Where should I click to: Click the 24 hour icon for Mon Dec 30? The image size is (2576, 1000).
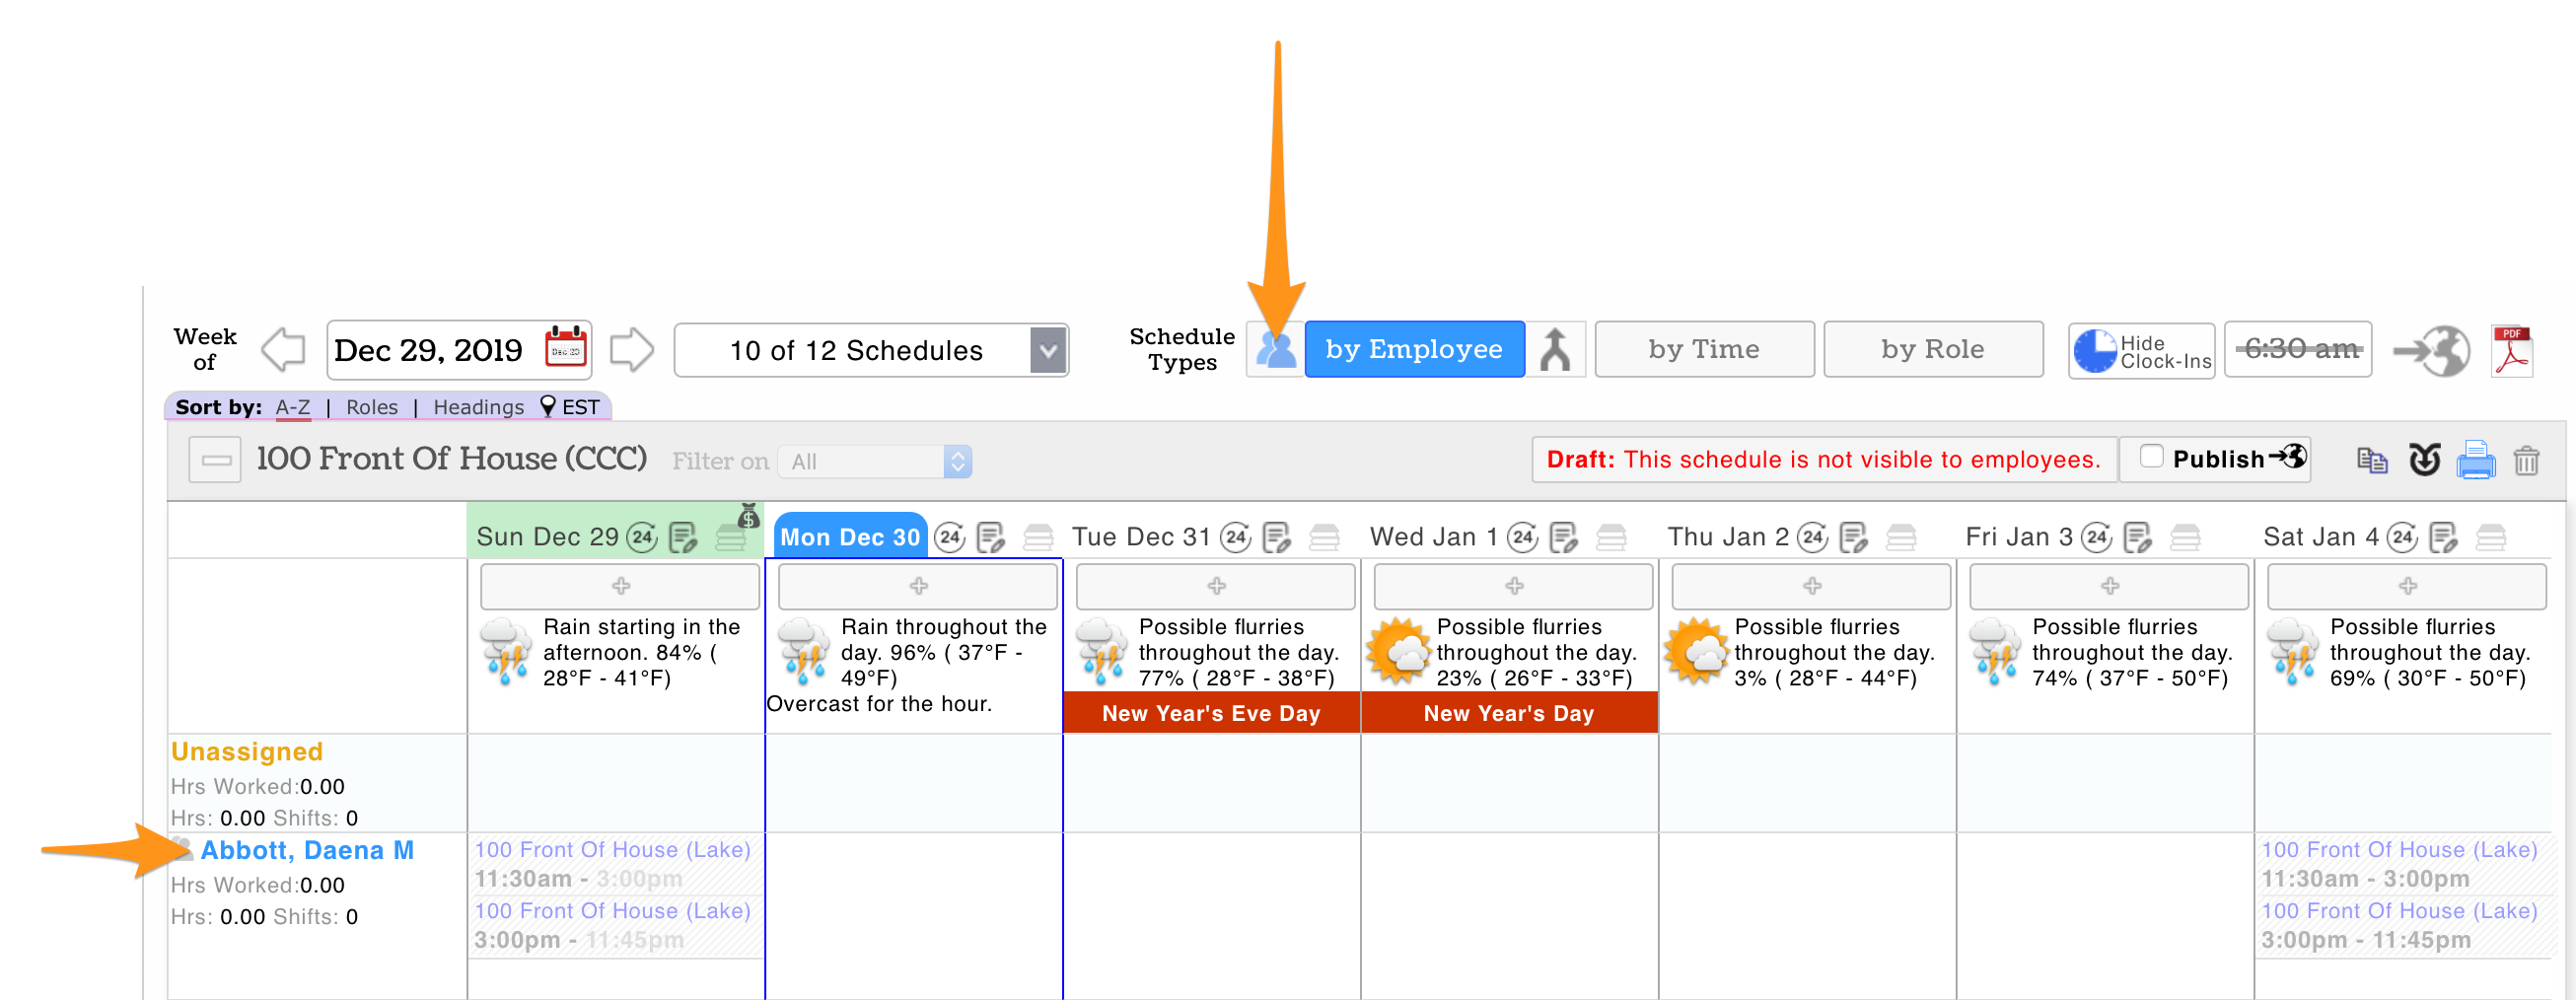(x=949, y=538)
